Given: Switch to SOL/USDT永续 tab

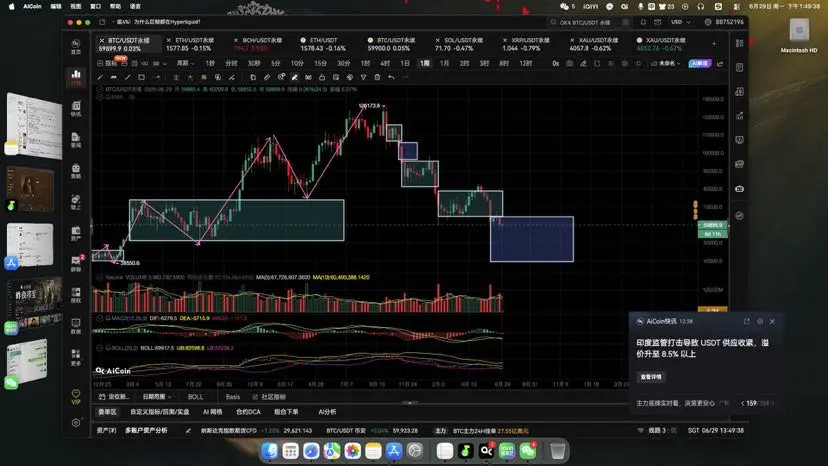Looking at the screenshot, I should point(459,44).
